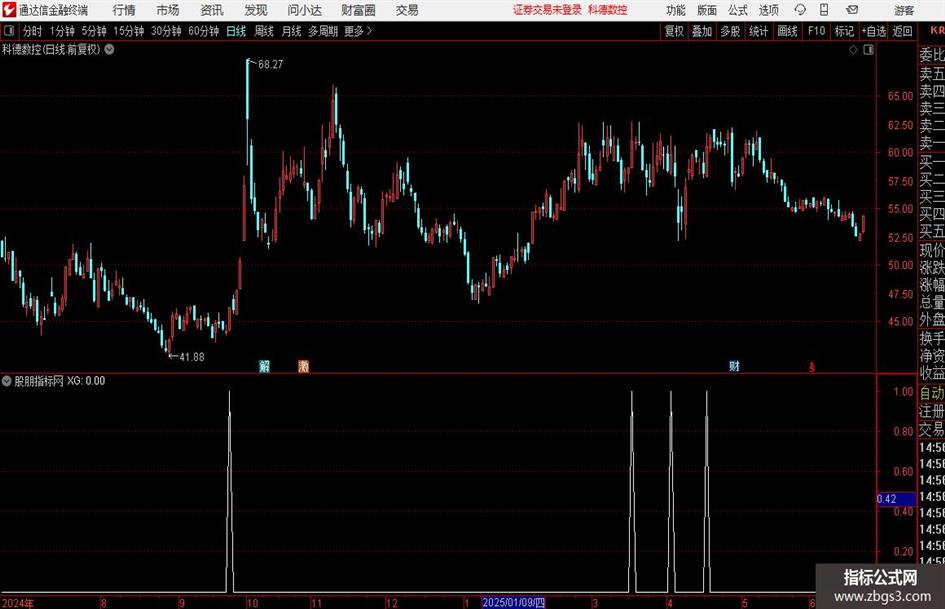Open the 版面 menu
The image size is (945, 609).
706,10
